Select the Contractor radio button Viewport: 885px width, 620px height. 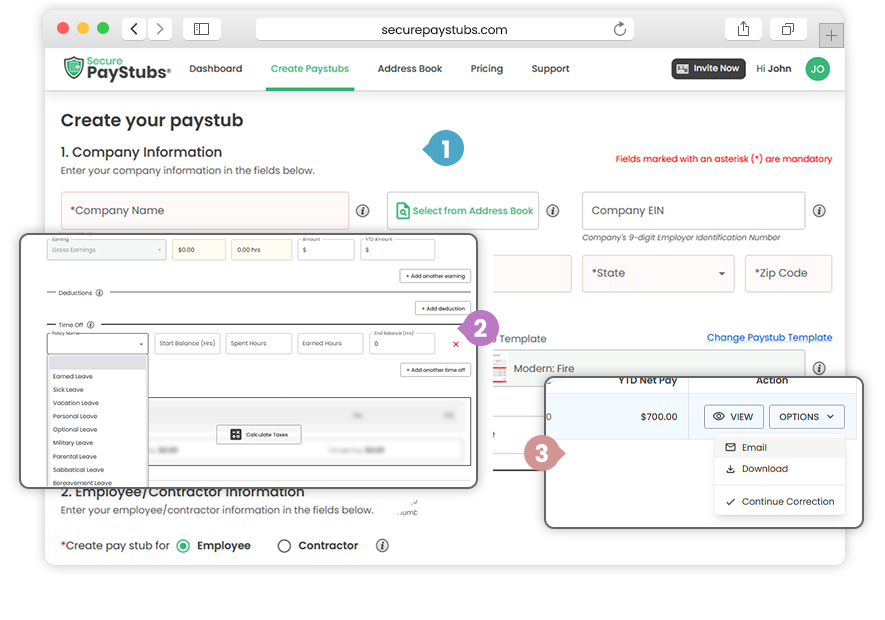pyautogui.click(x=284, y=546)
